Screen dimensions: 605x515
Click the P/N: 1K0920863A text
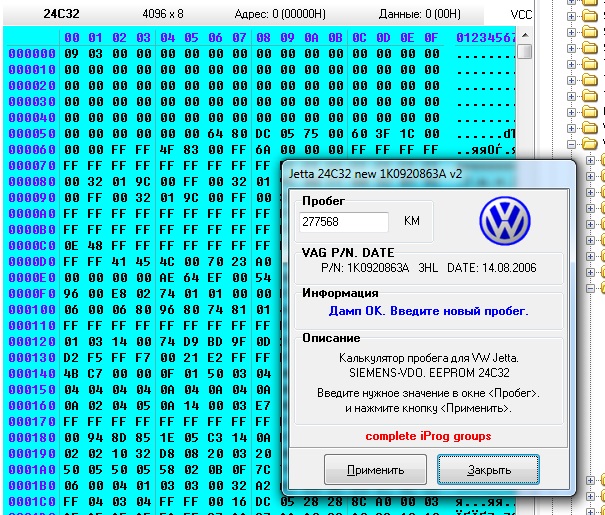coord(365,268)
